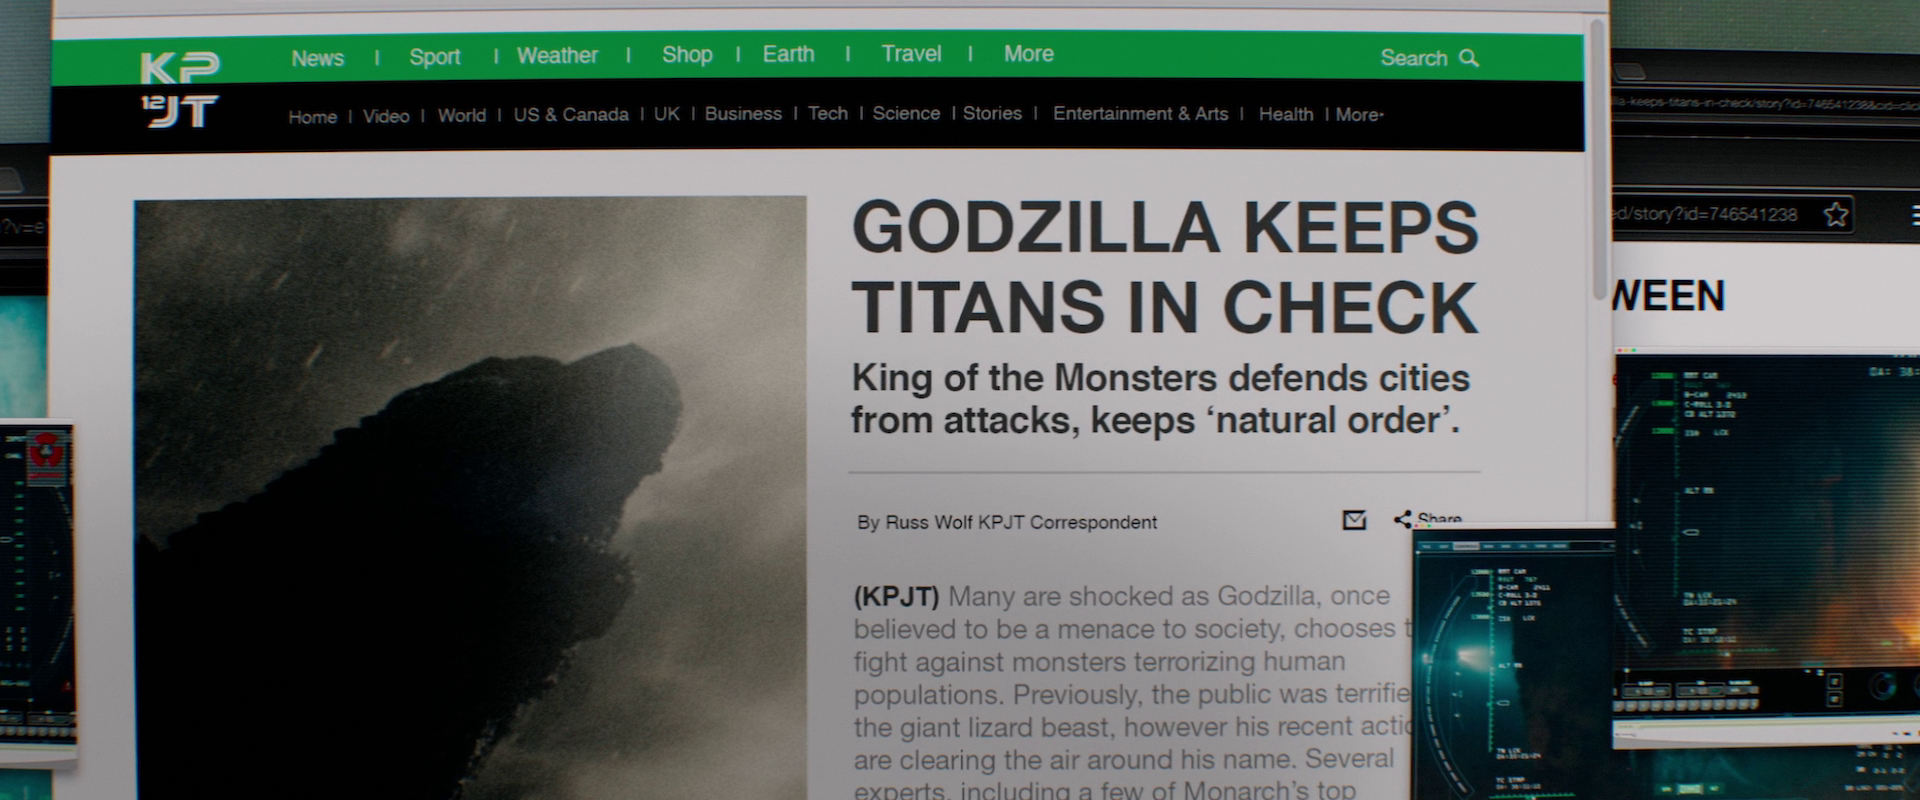Select the Science tab
Screen dimensions: 1920x800
[906, 114]
